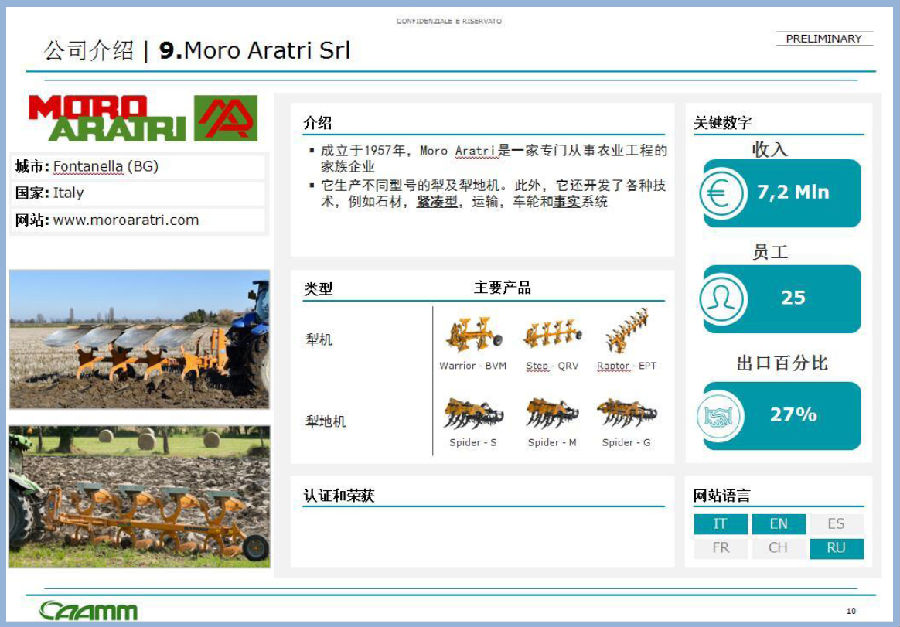Click the PRELIMINARY label
This screenshot has width=900, height=627.
pos(824,38)
